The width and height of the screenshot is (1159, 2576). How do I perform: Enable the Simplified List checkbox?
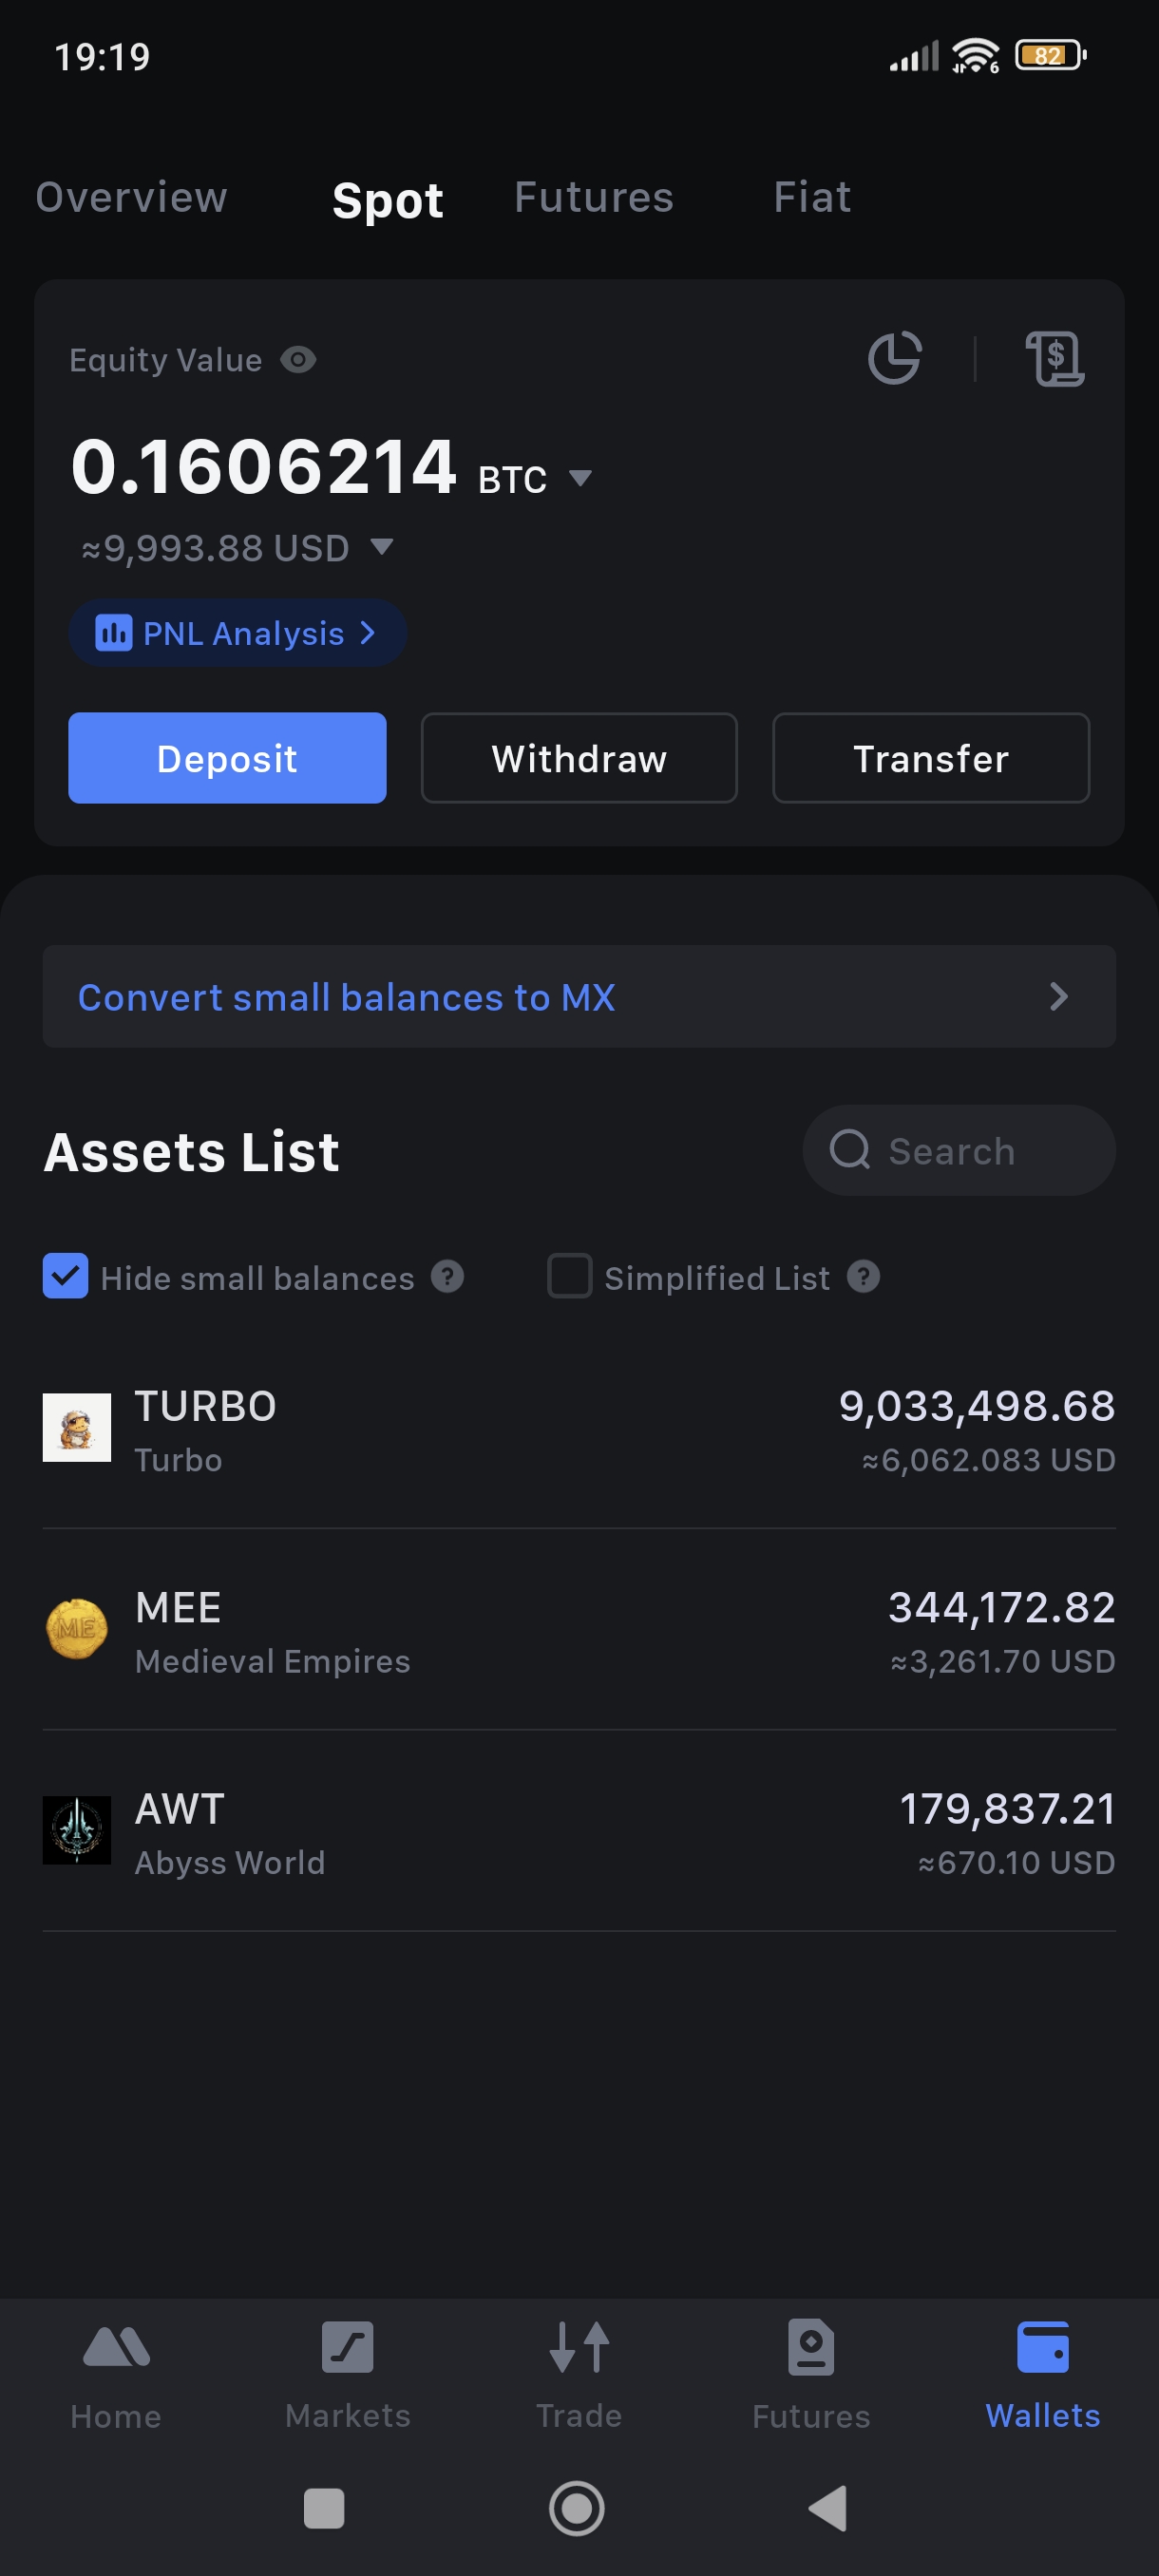(x=570, y=1277)
